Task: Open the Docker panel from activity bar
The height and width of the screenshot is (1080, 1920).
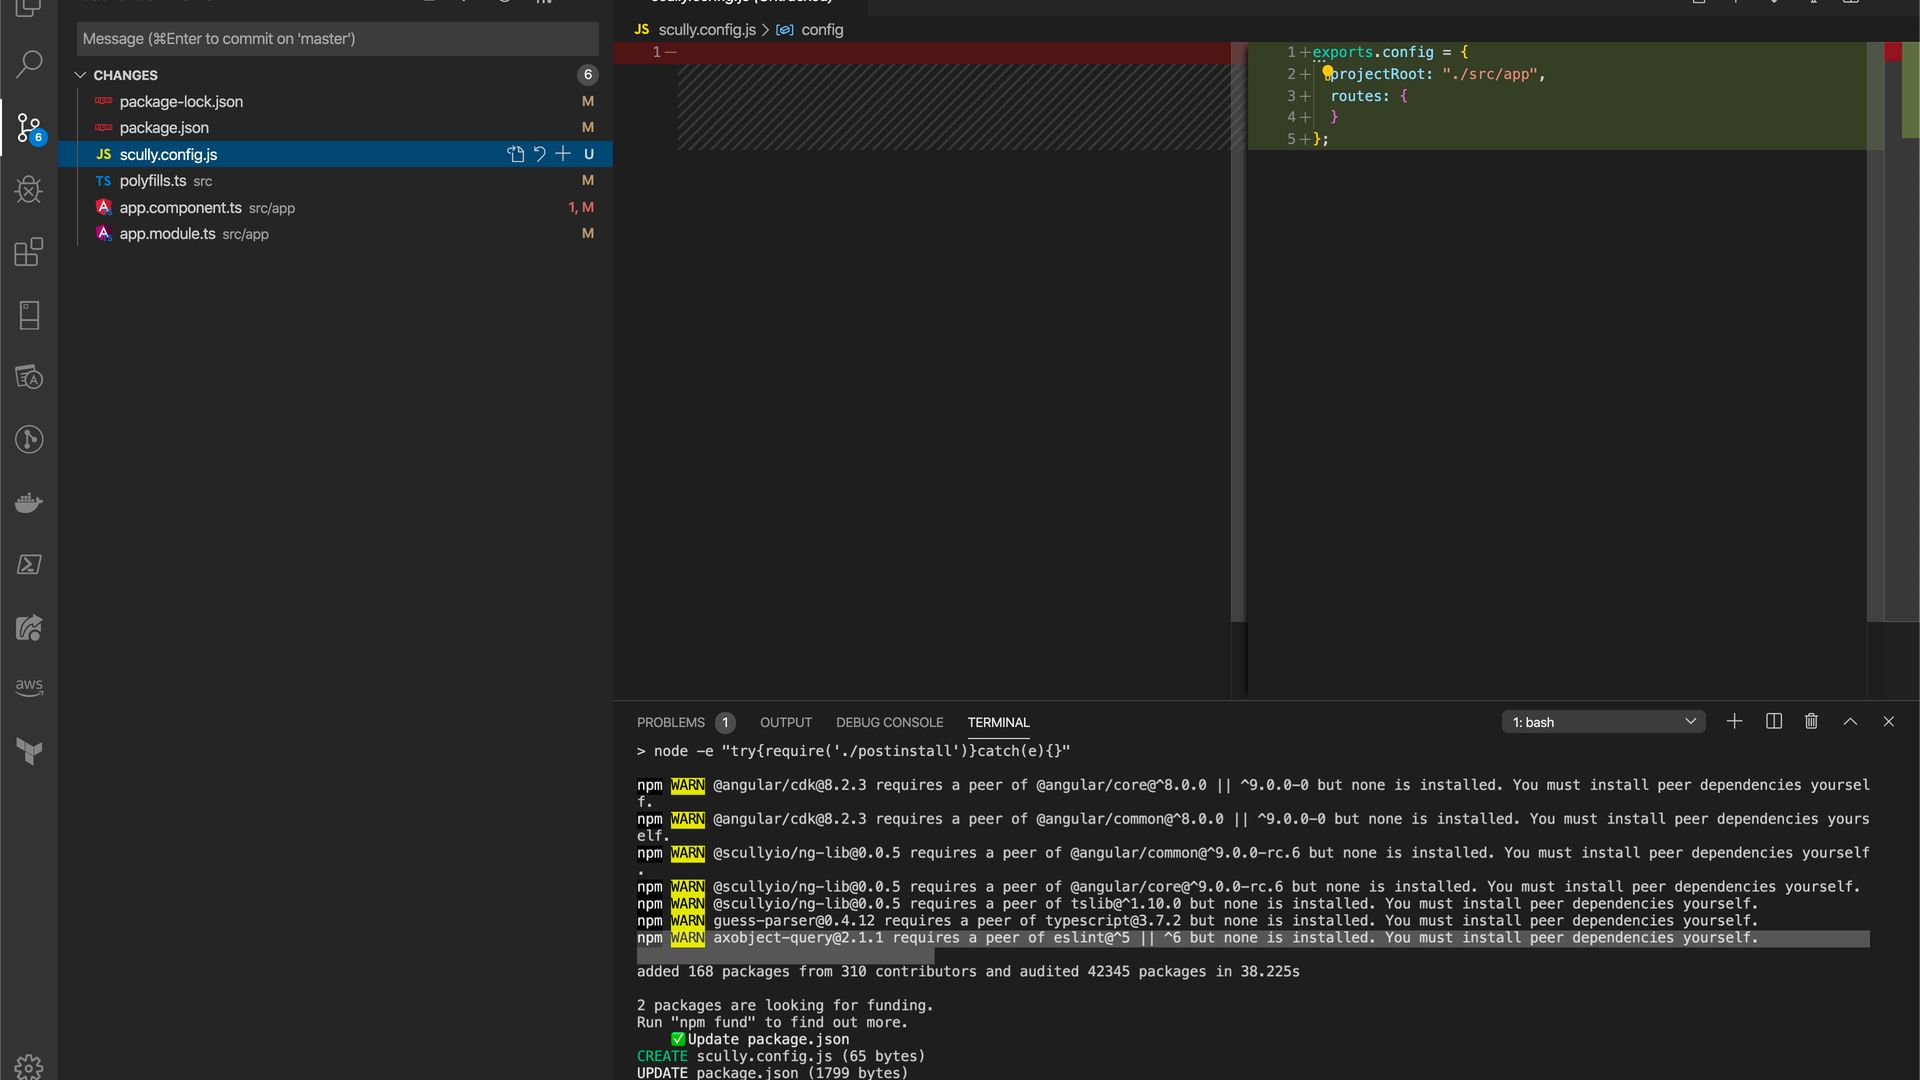Action: coord(29,502)
